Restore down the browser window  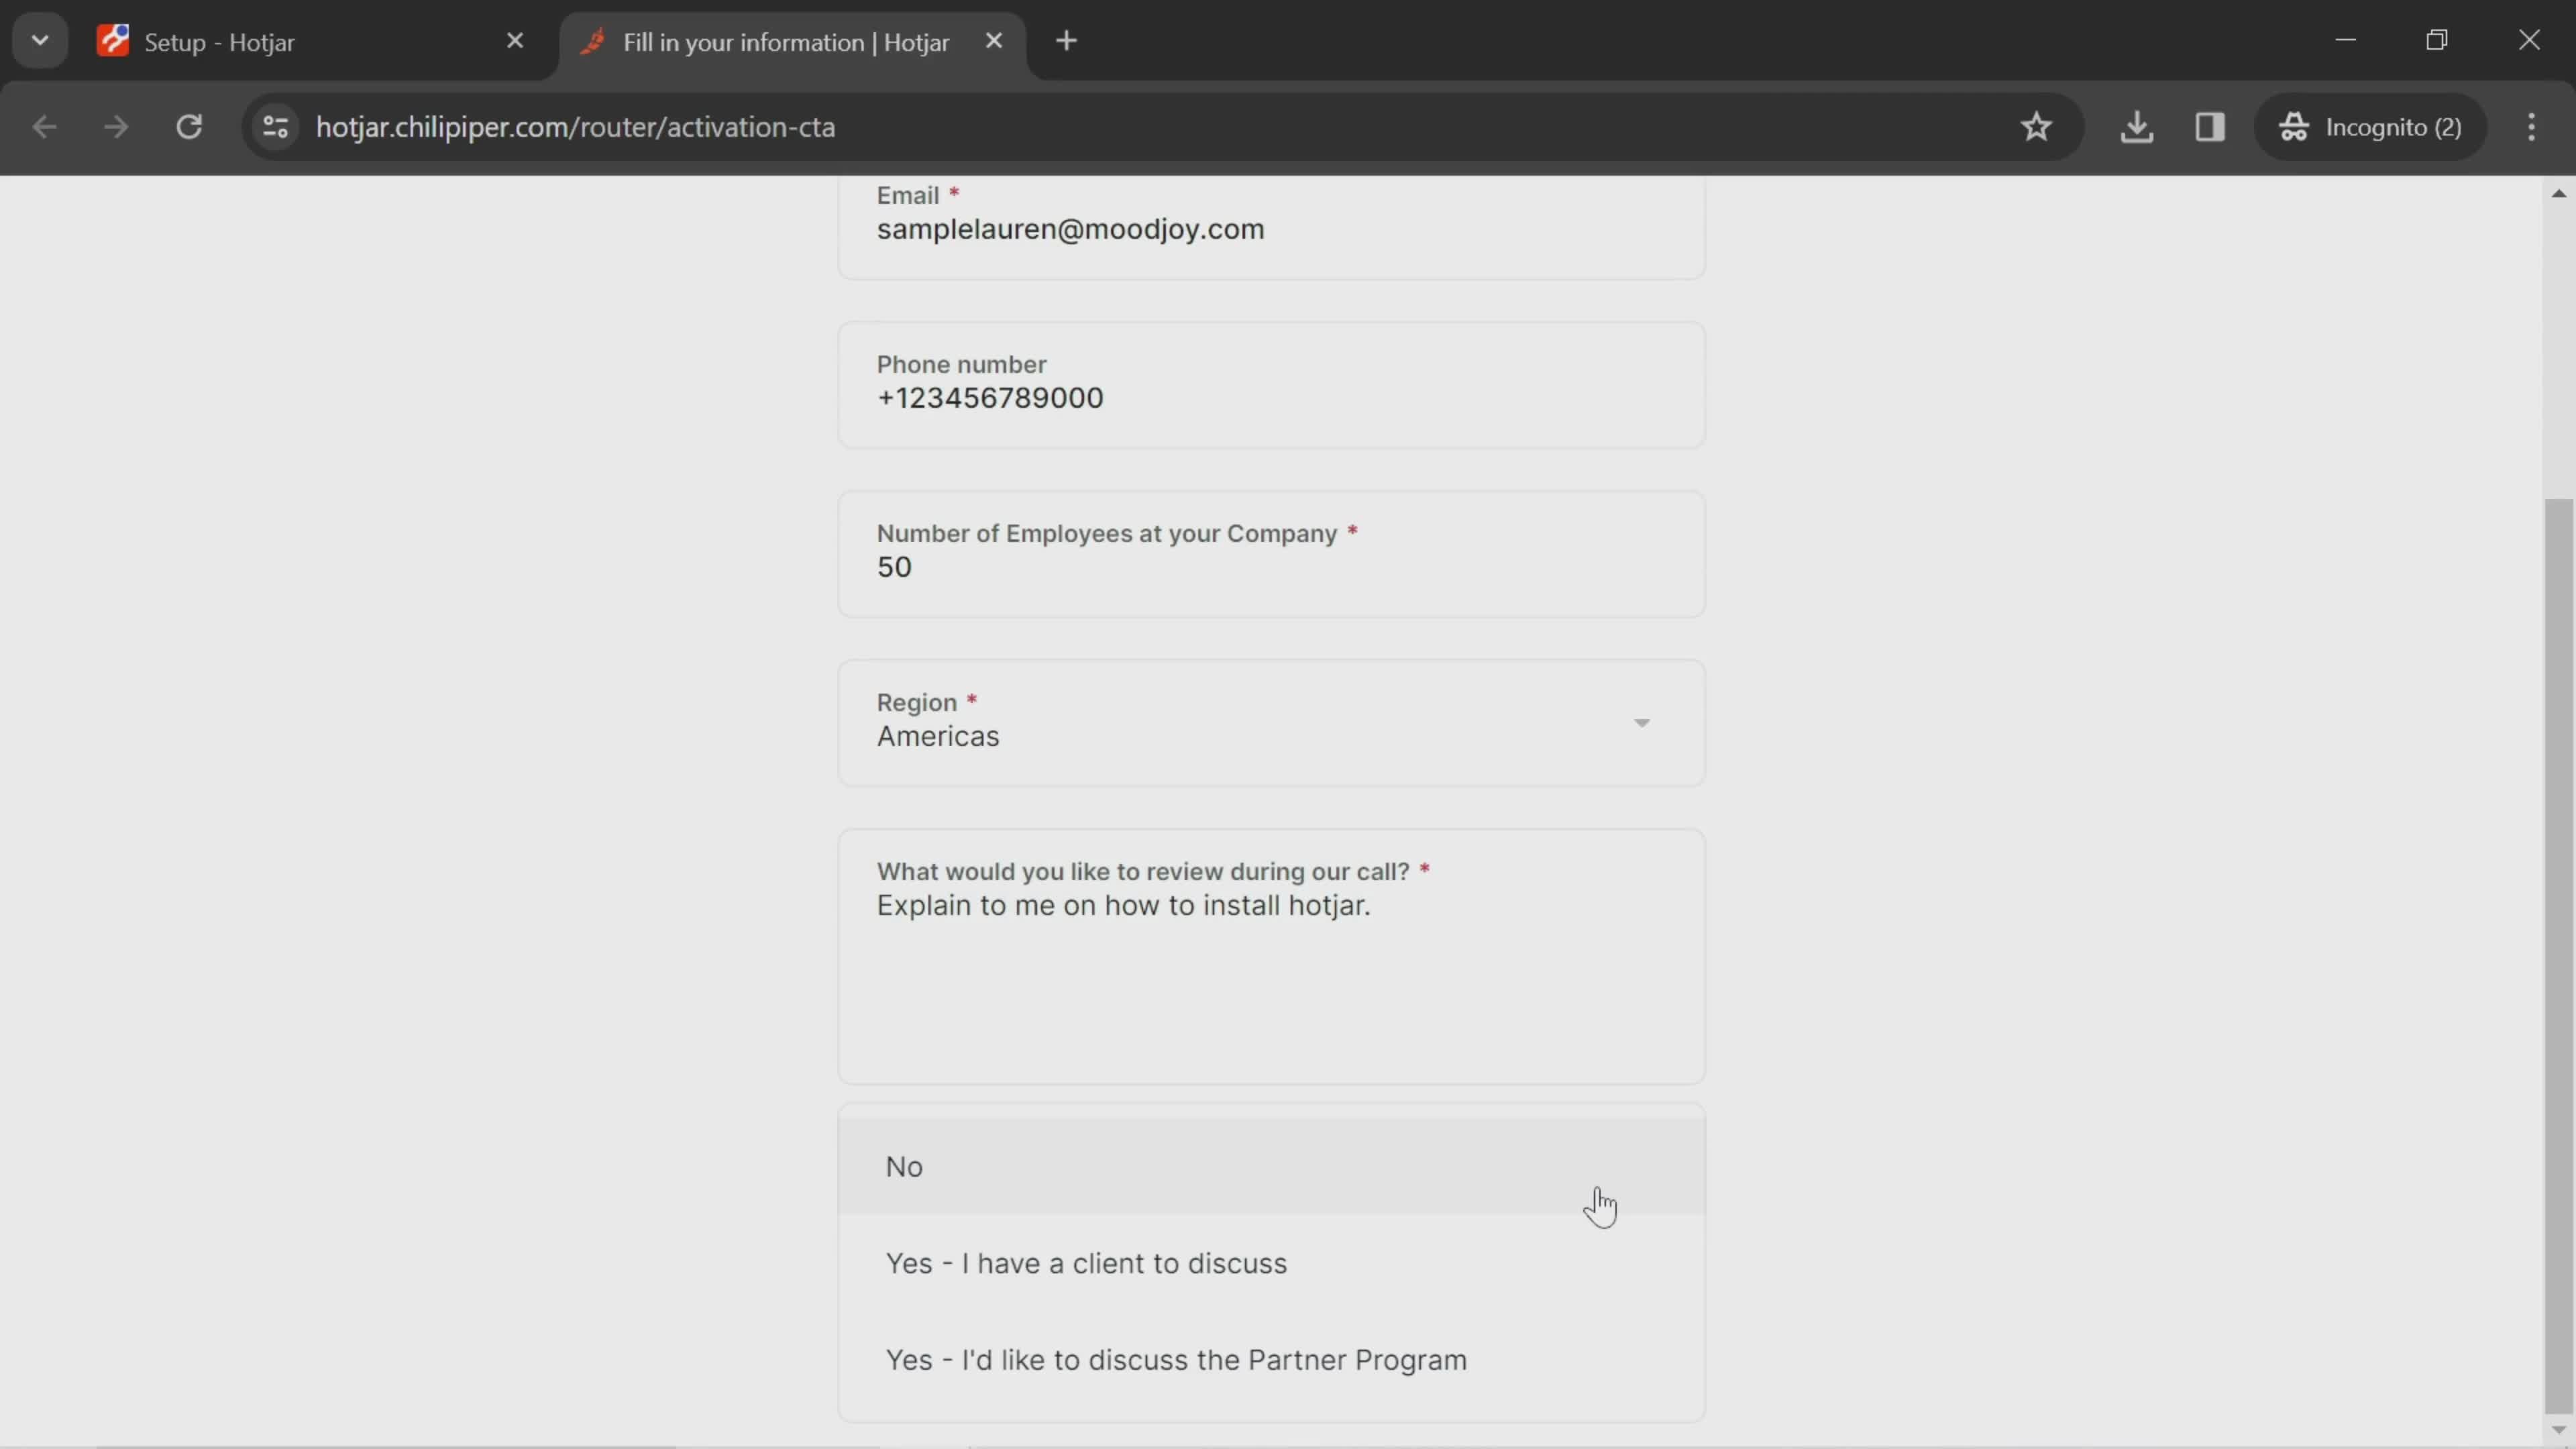[2437, 40]
